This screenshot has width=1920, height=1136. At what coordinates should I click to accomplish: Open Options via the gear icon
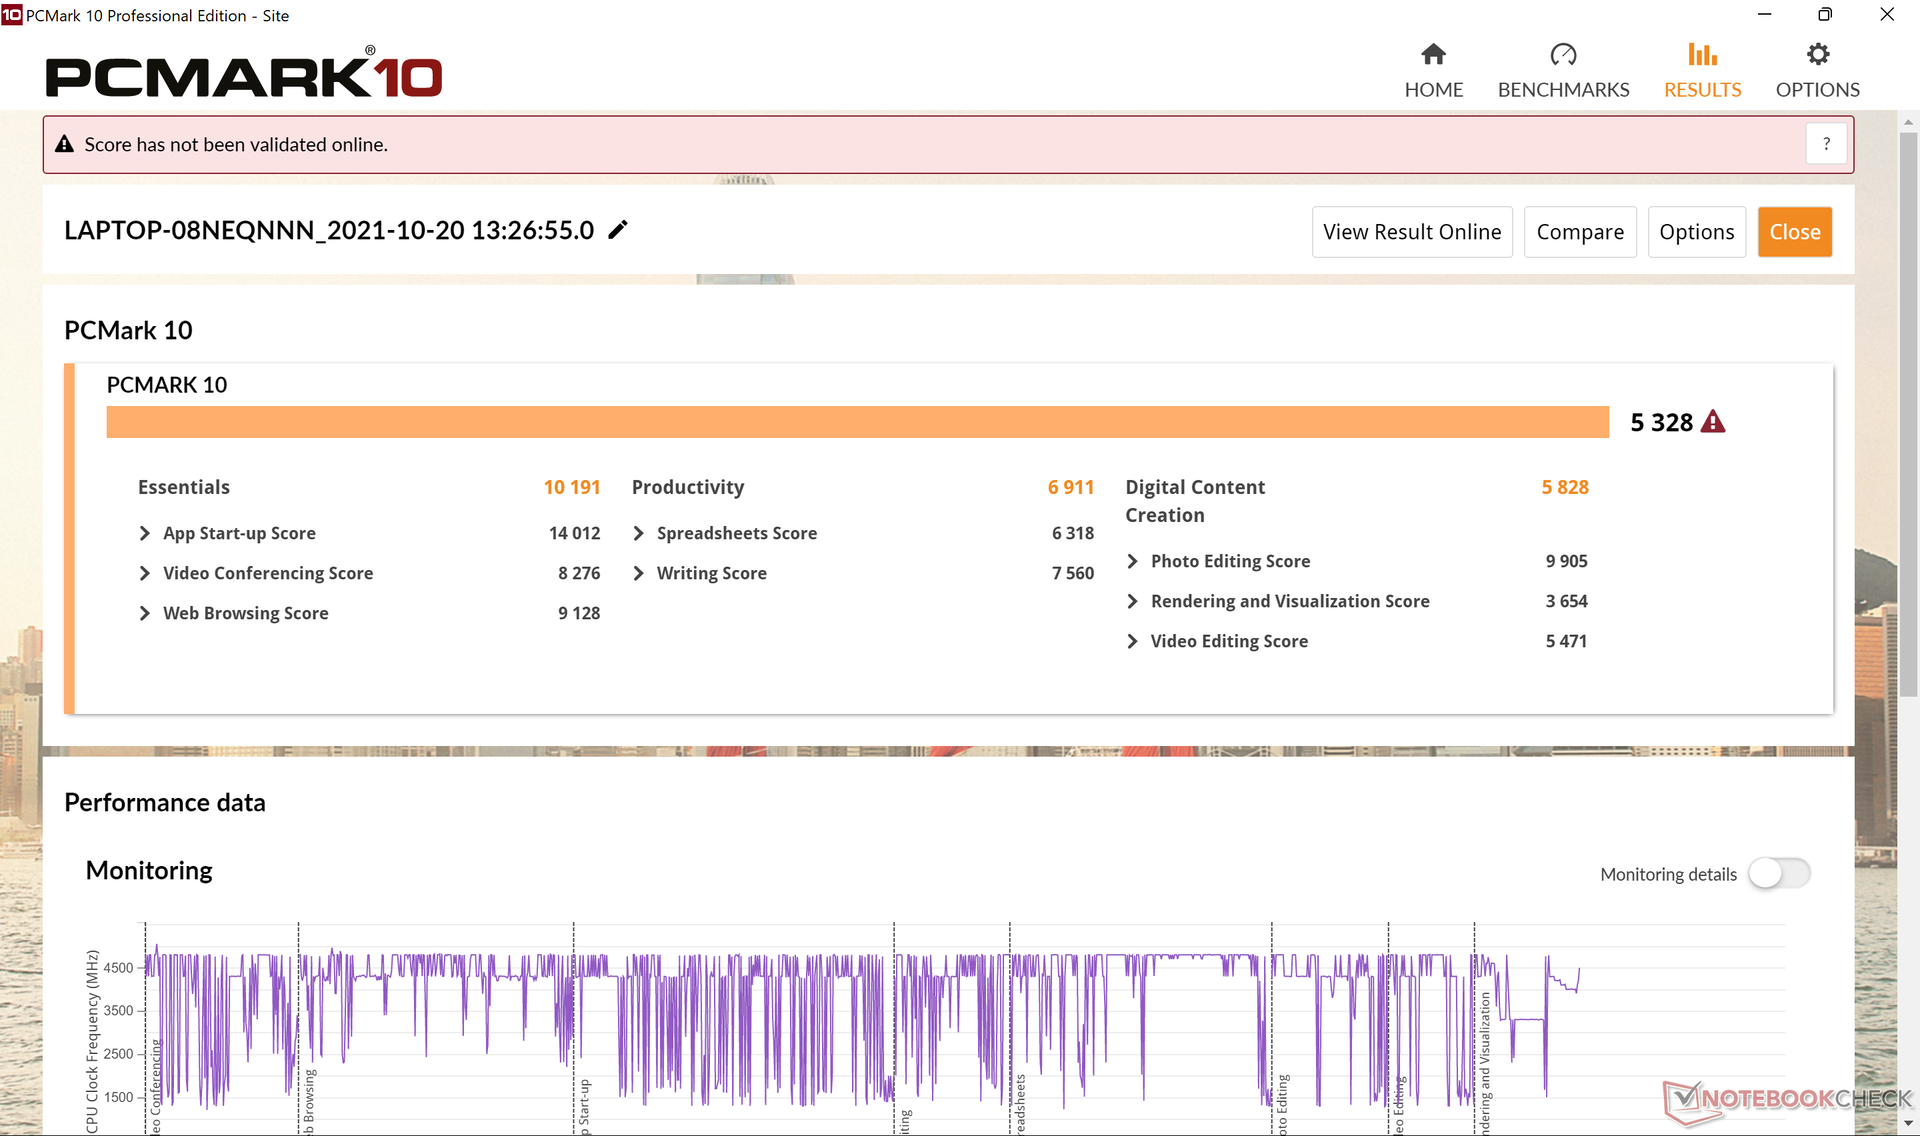click(1817, 54)
